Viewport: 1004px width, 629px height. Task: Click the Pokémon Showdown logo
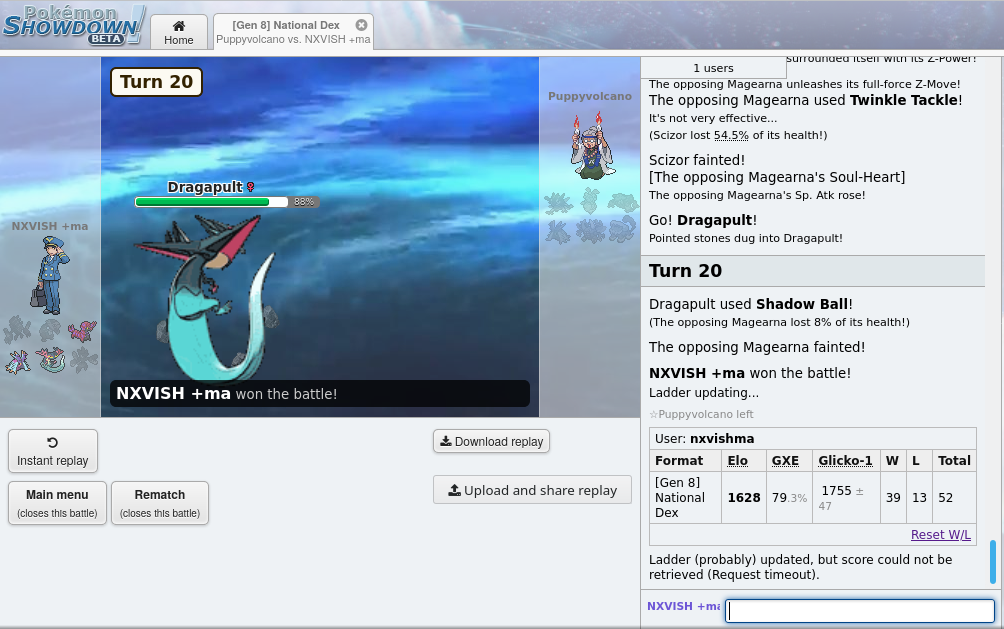(x=73, y=24)
